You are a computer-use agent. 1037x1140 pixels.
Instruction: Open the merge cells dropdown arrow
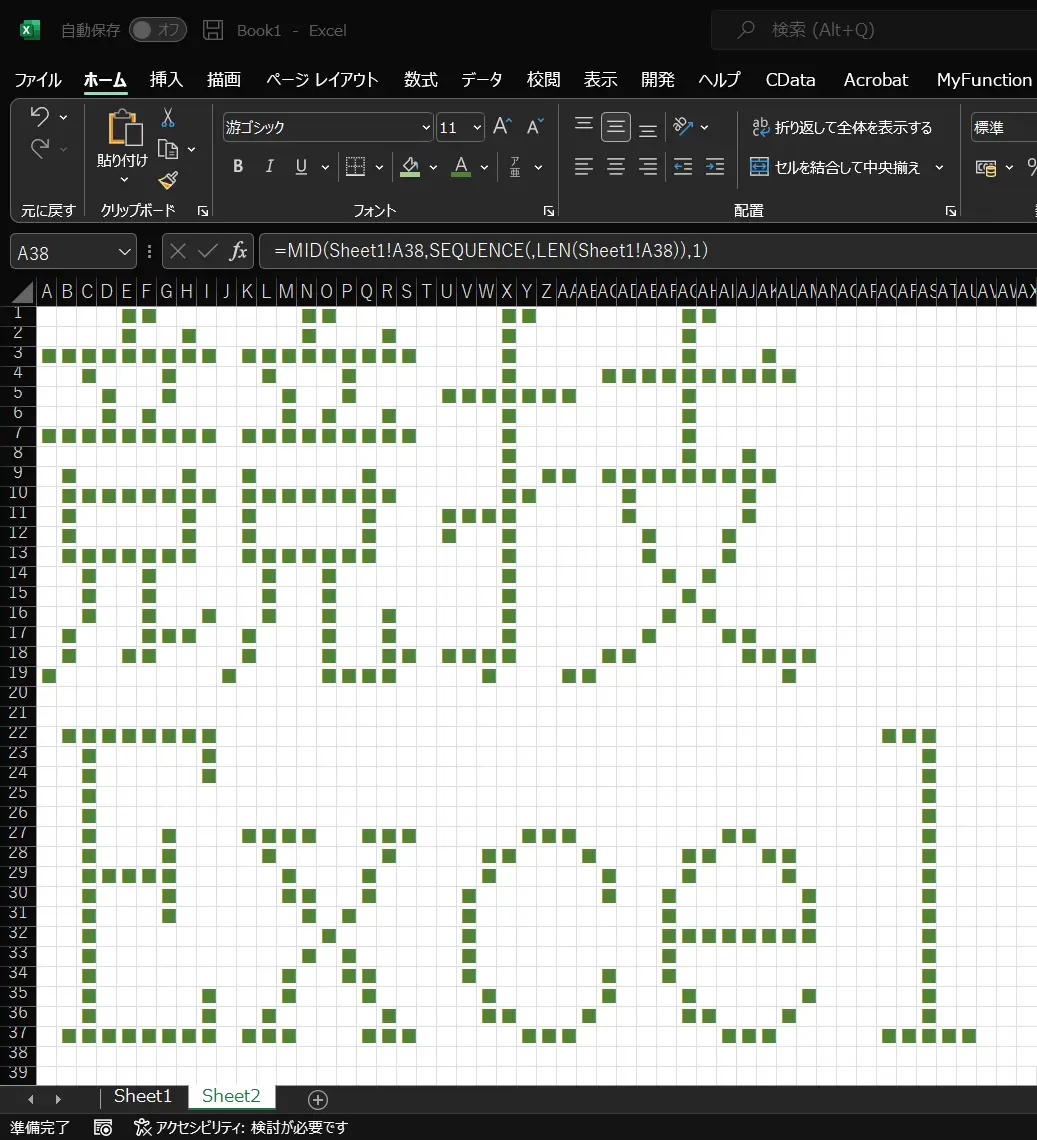coord(940,167)
